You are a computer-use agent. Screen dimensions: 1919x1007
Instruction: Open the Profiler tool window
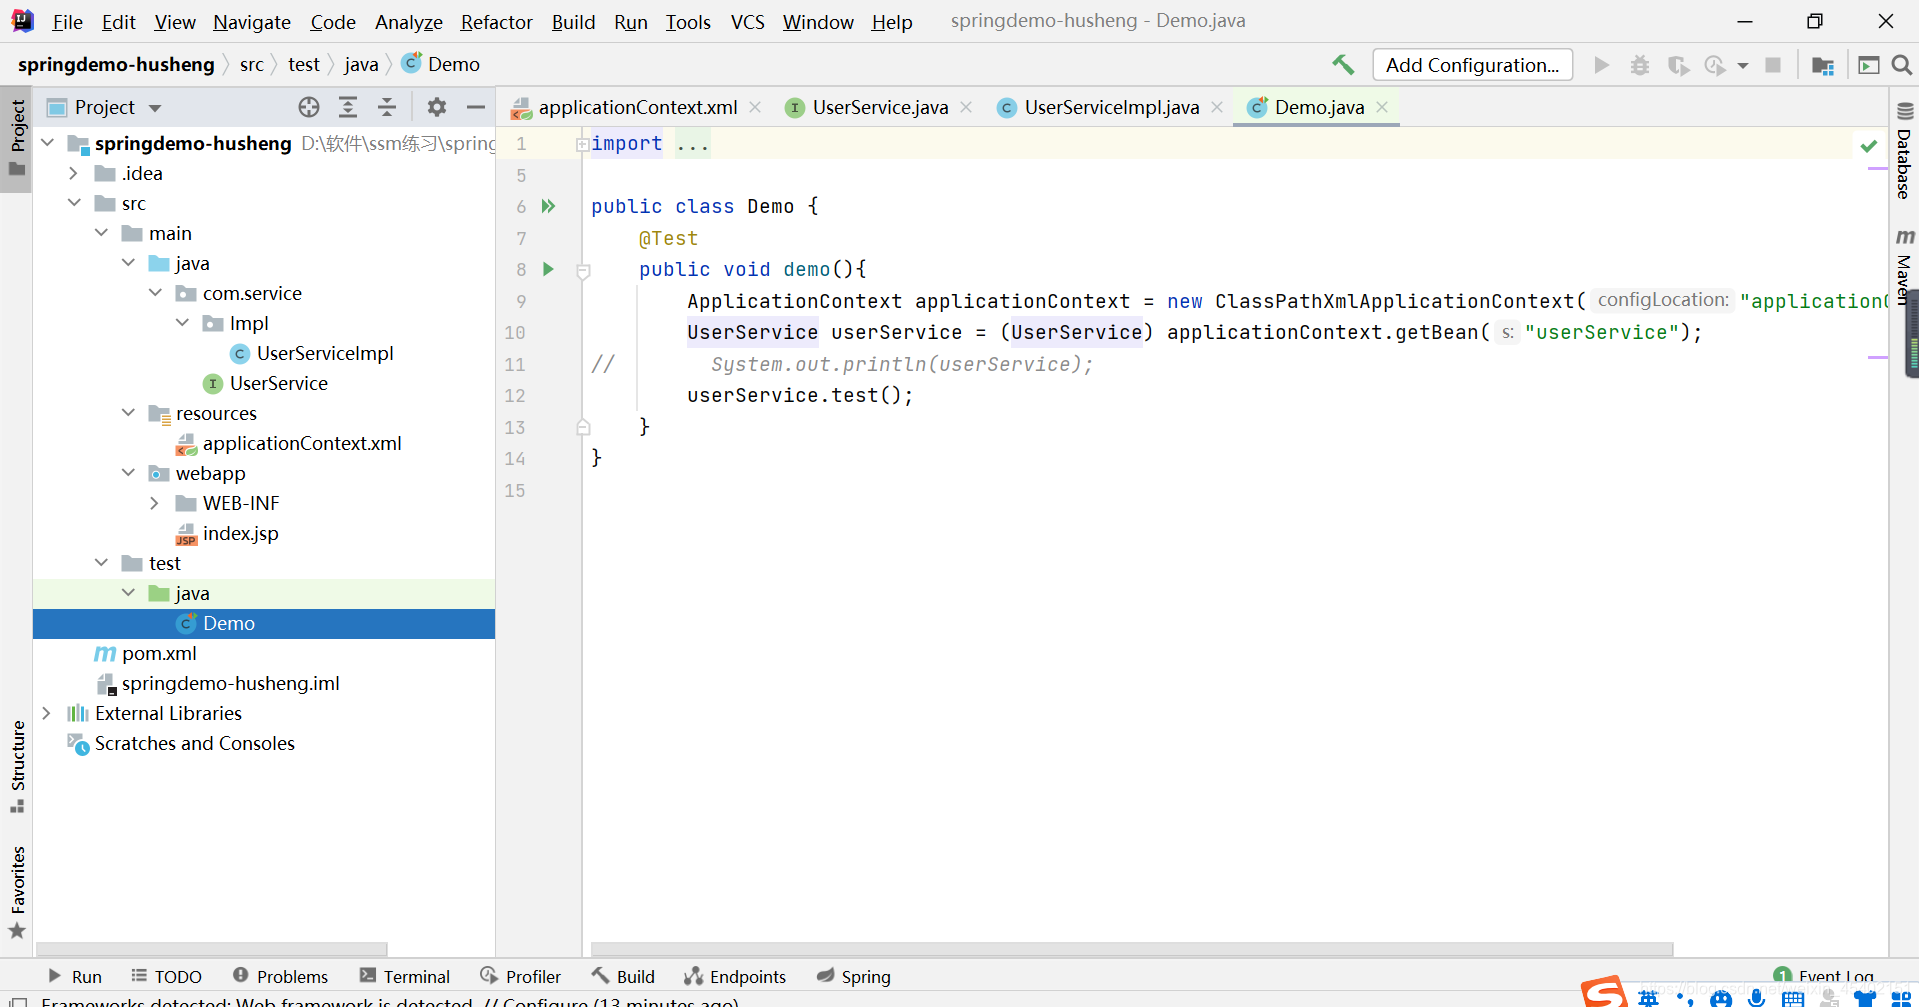pos(520,976)
